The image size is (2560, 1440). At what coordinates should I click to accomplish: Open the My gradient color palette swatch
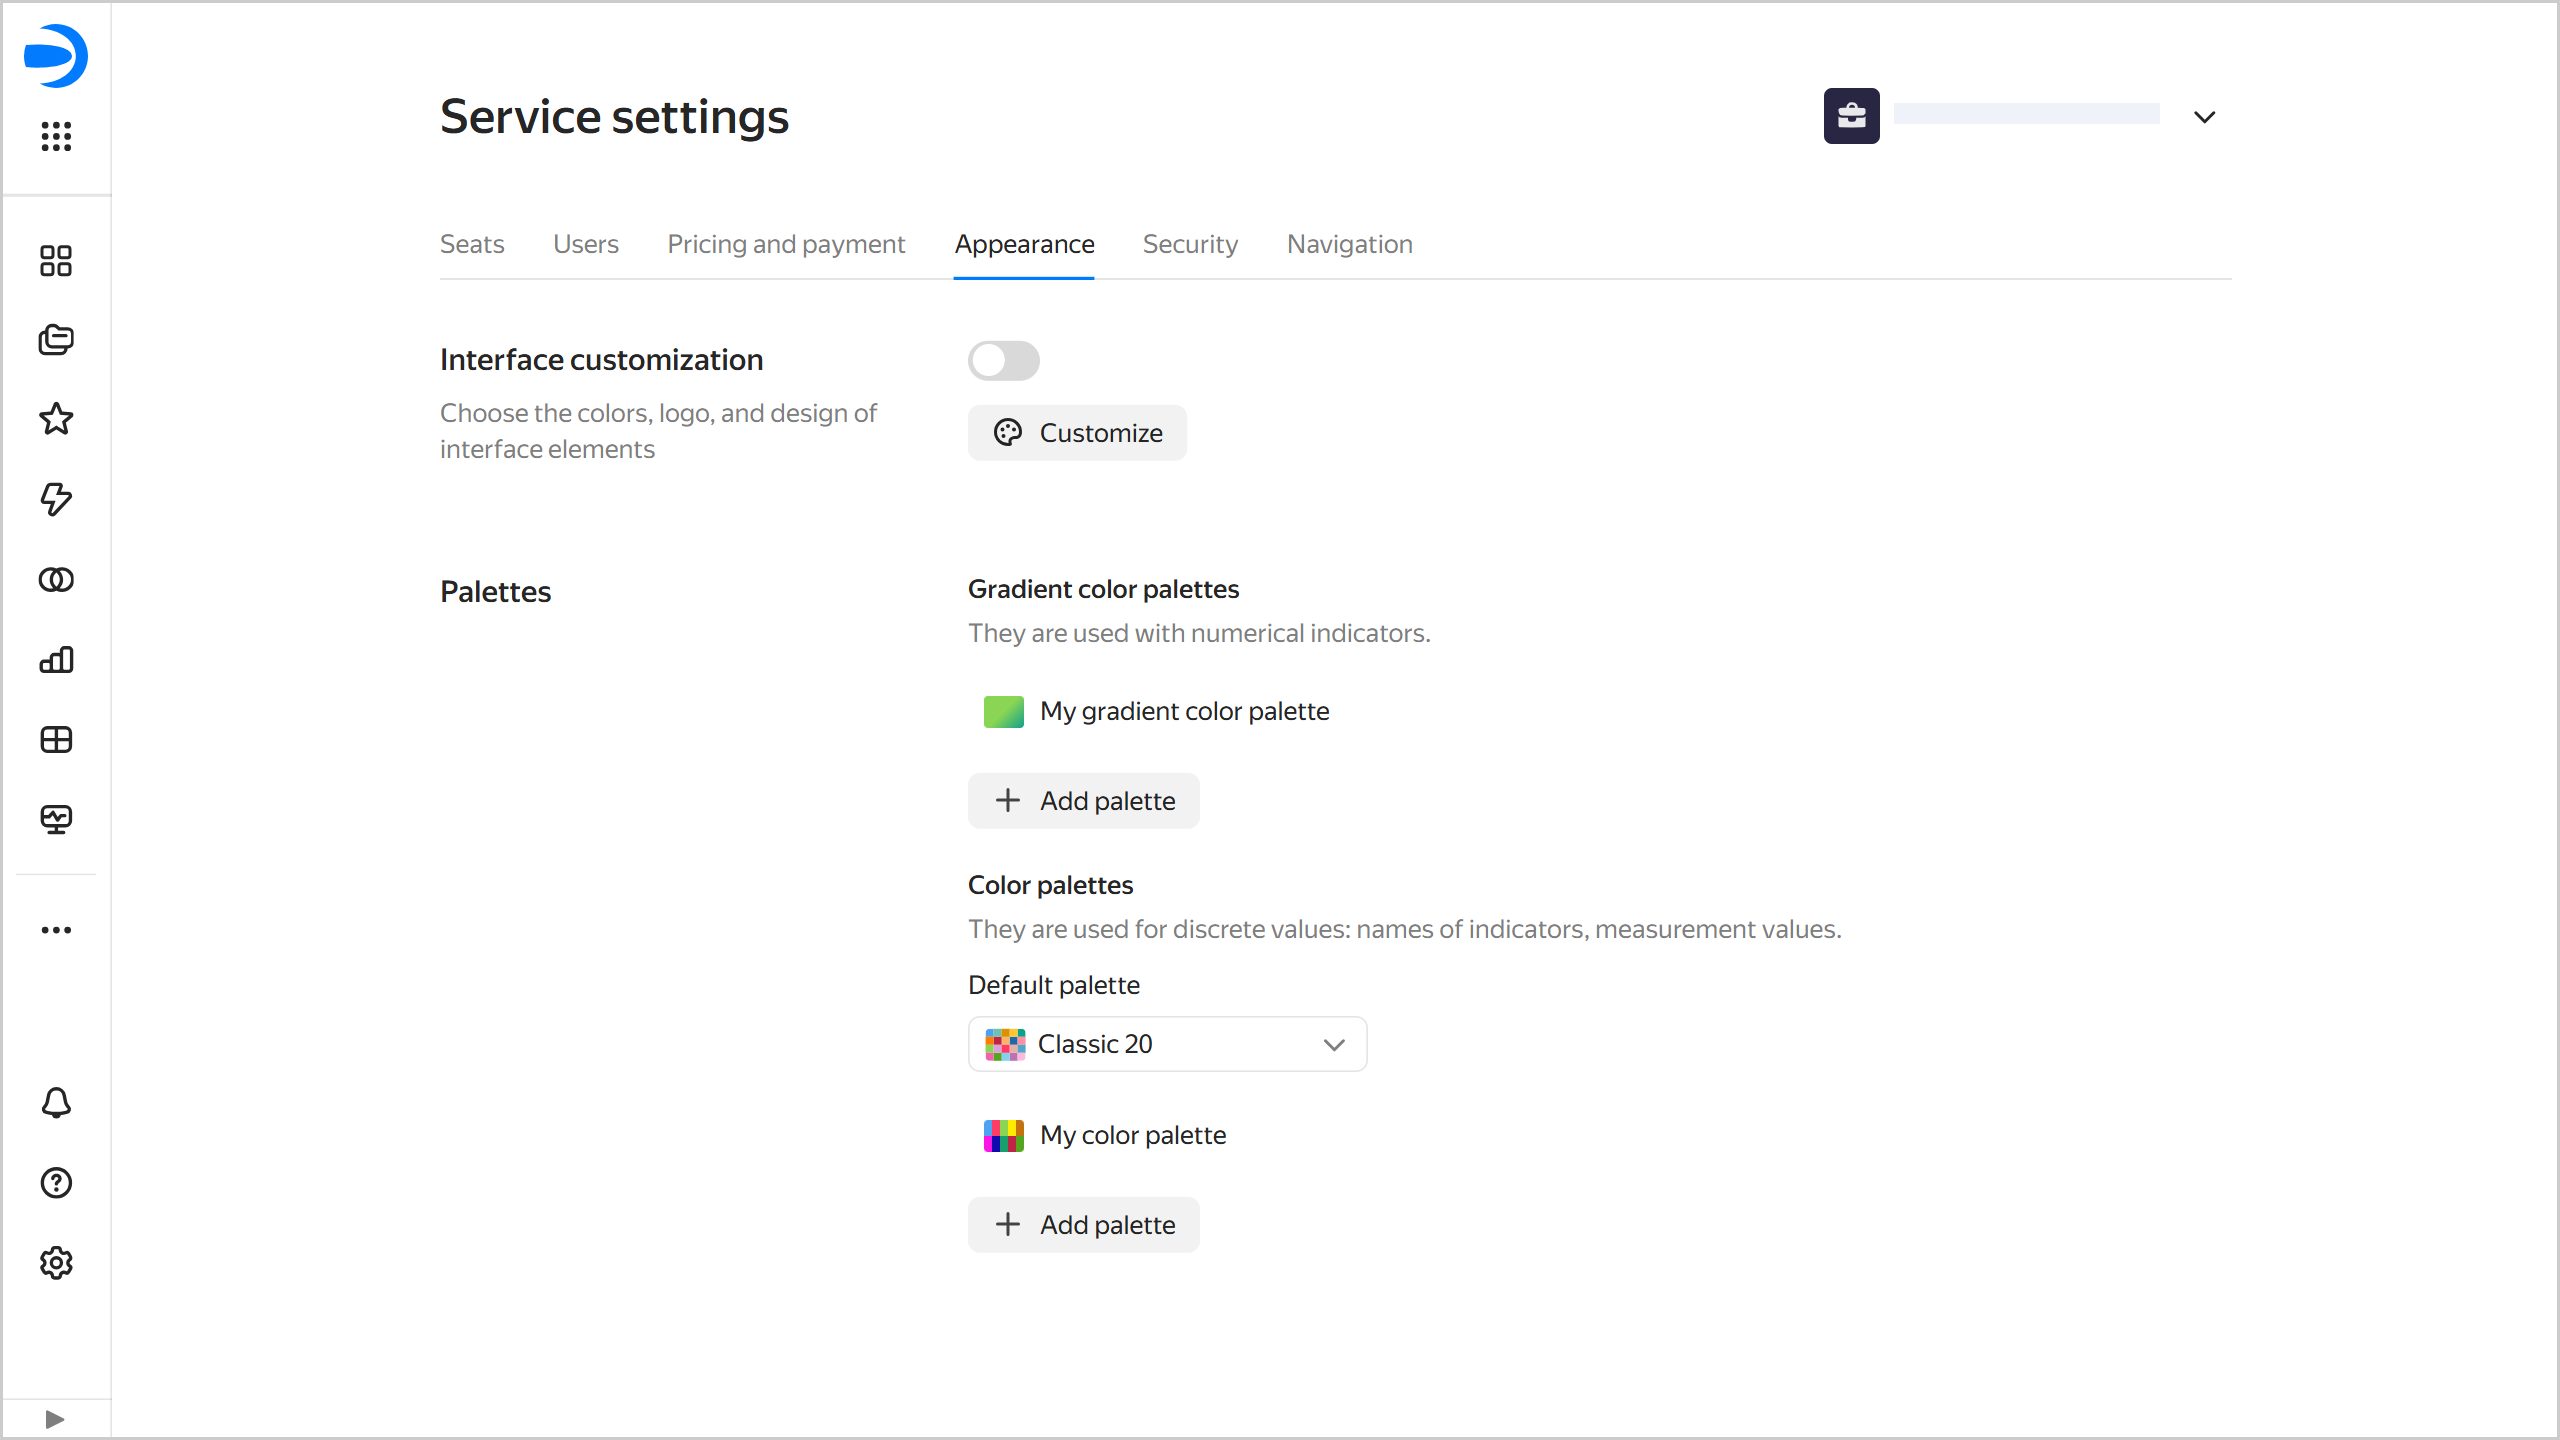[x=1004, y=711]
